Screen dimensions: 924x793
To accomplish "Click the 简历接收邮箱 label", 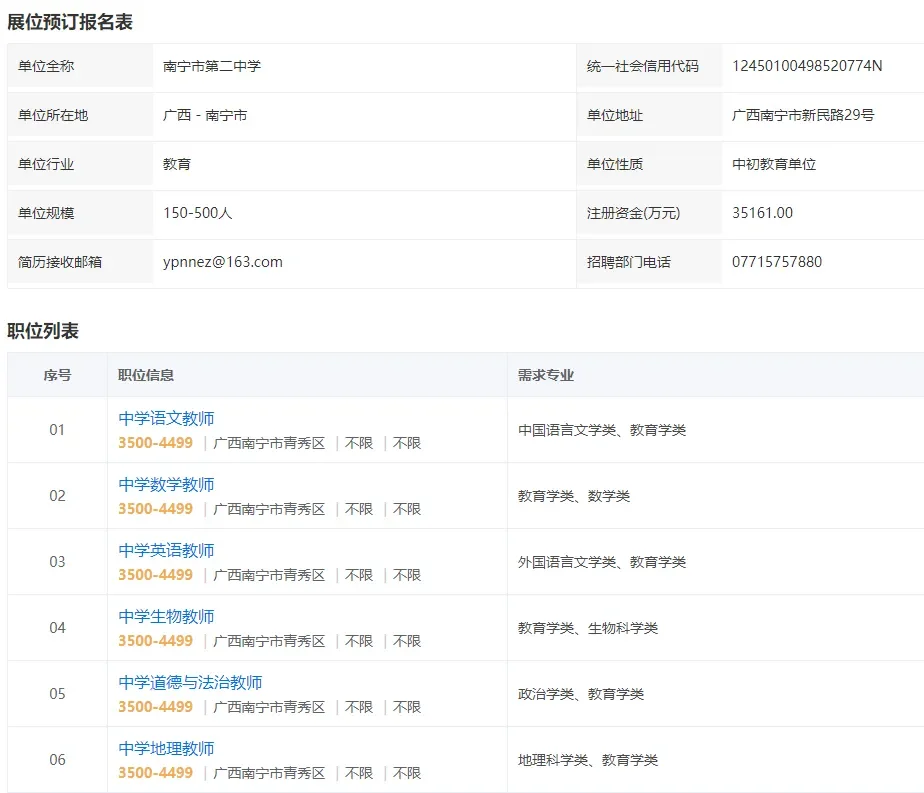I will (60, 262).
